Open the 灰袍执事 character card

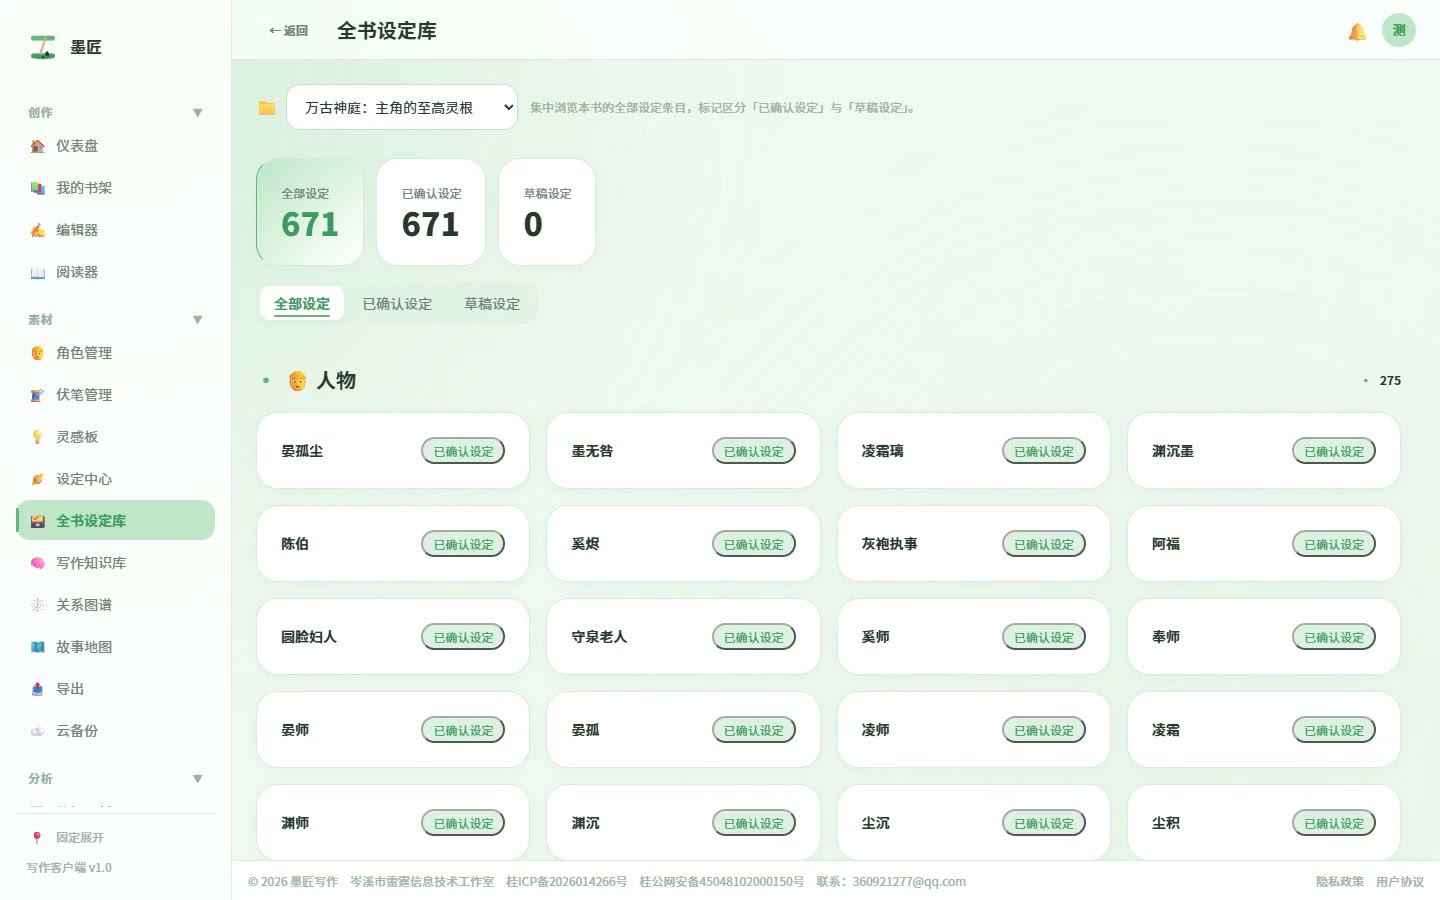pyautogui.click(x=974, y=544)
